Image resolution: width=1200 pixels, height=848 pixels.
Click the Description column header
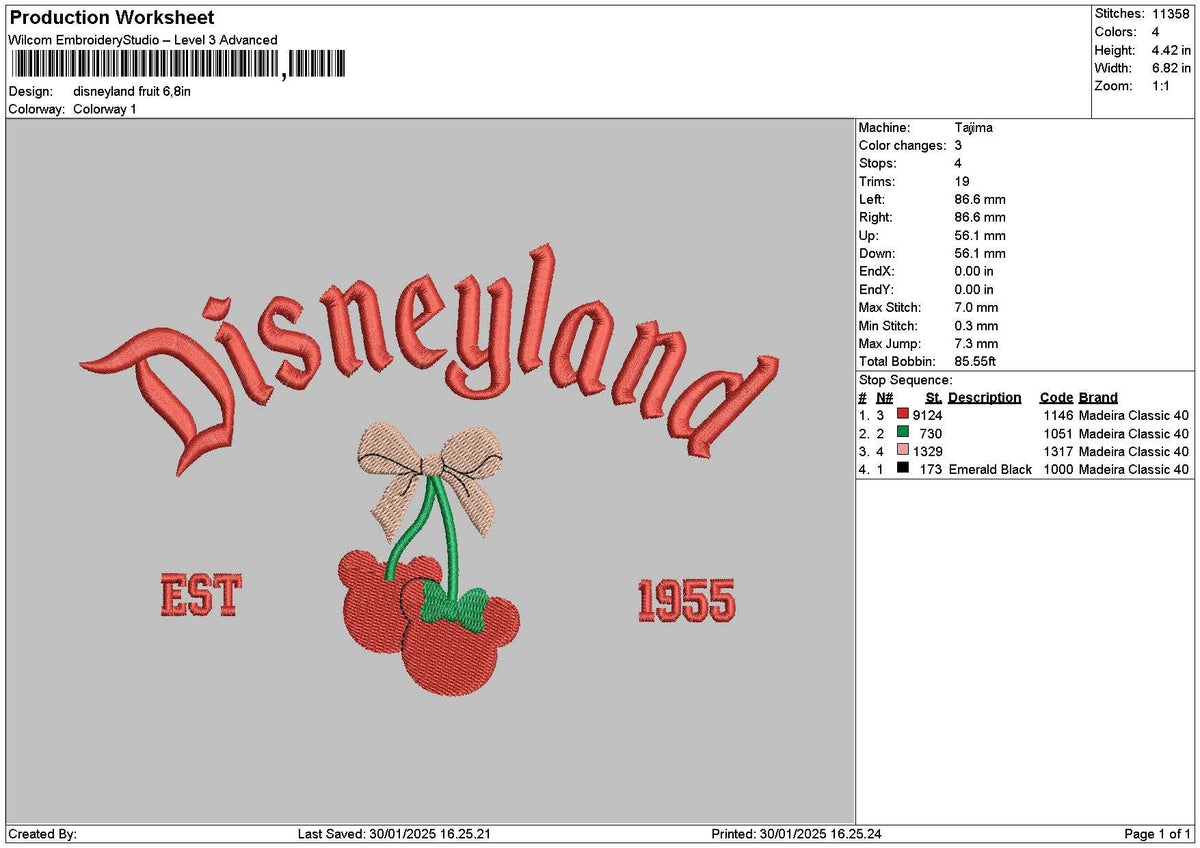point(984,398)
